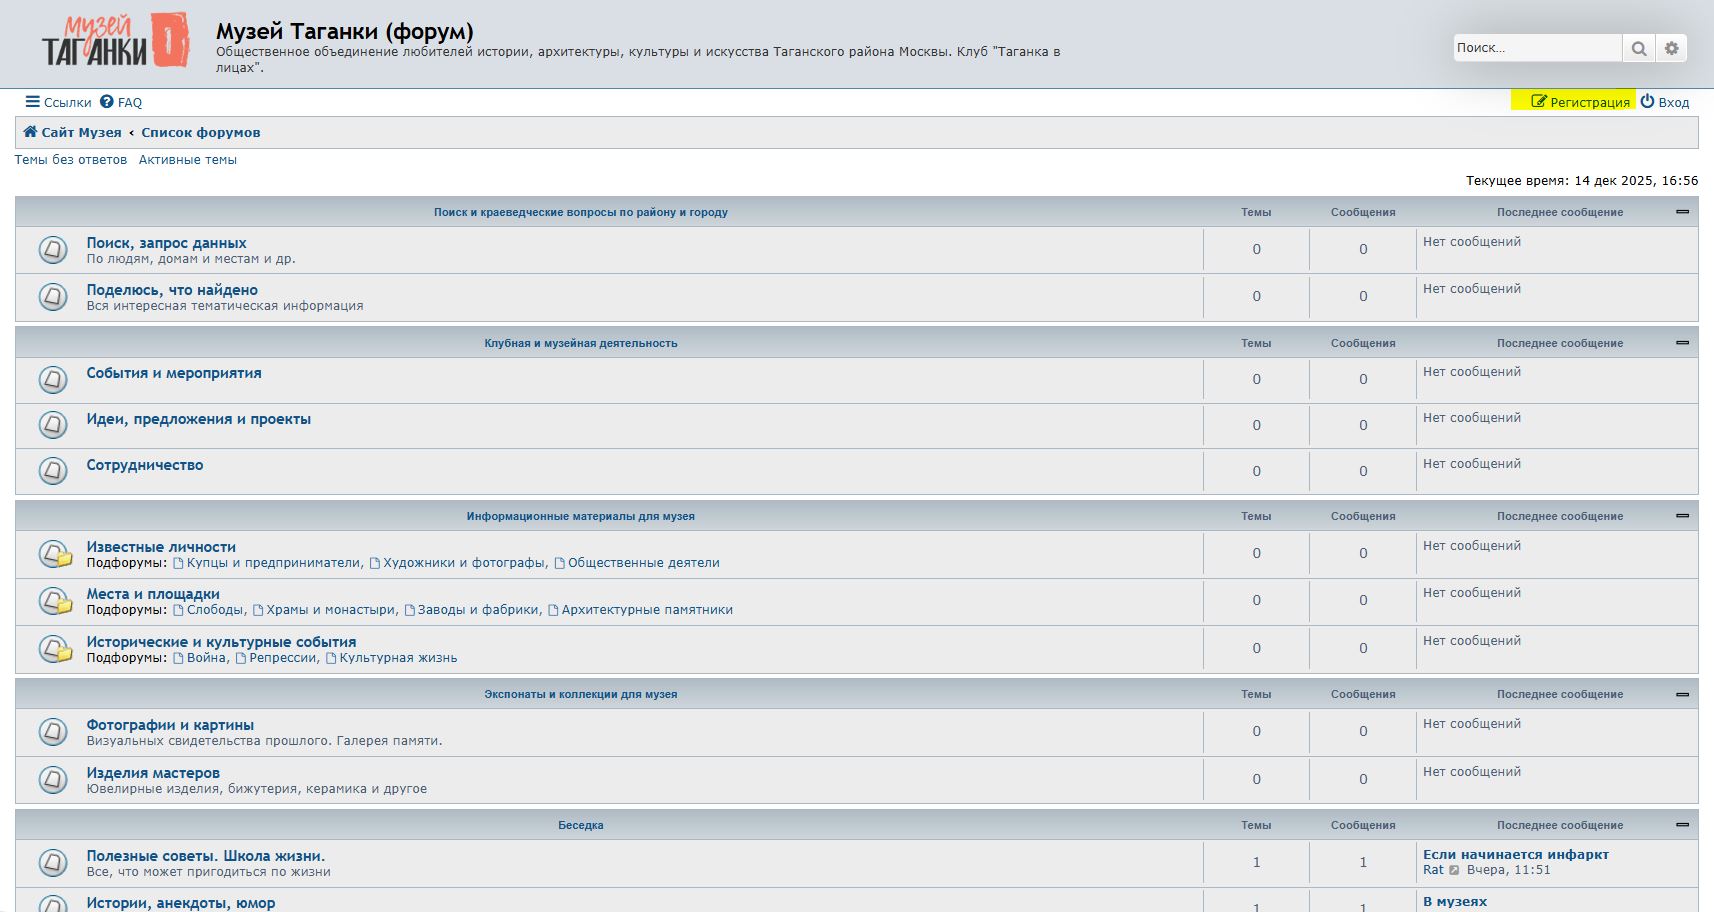Click the home icon beside Сайт Музея
The height and width of the screenshot is (912, 1714).
click(30, 132)
